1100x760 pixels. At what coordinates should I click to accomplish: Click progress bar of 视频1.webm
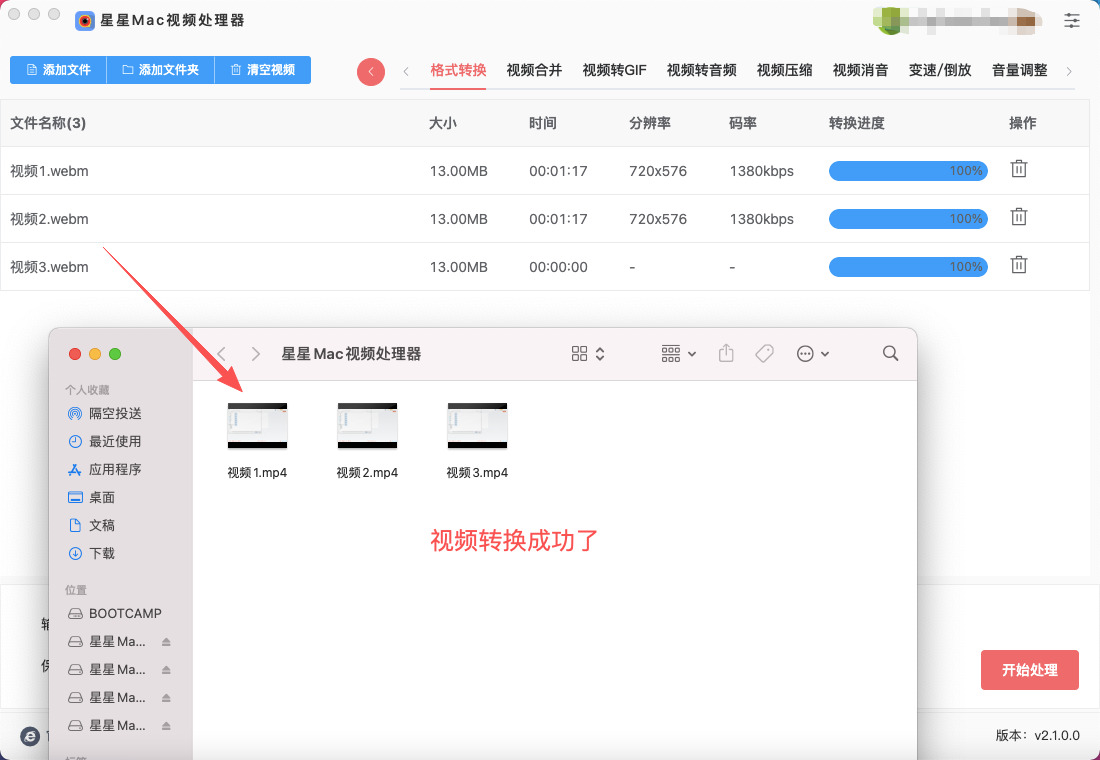pos(907,171)
